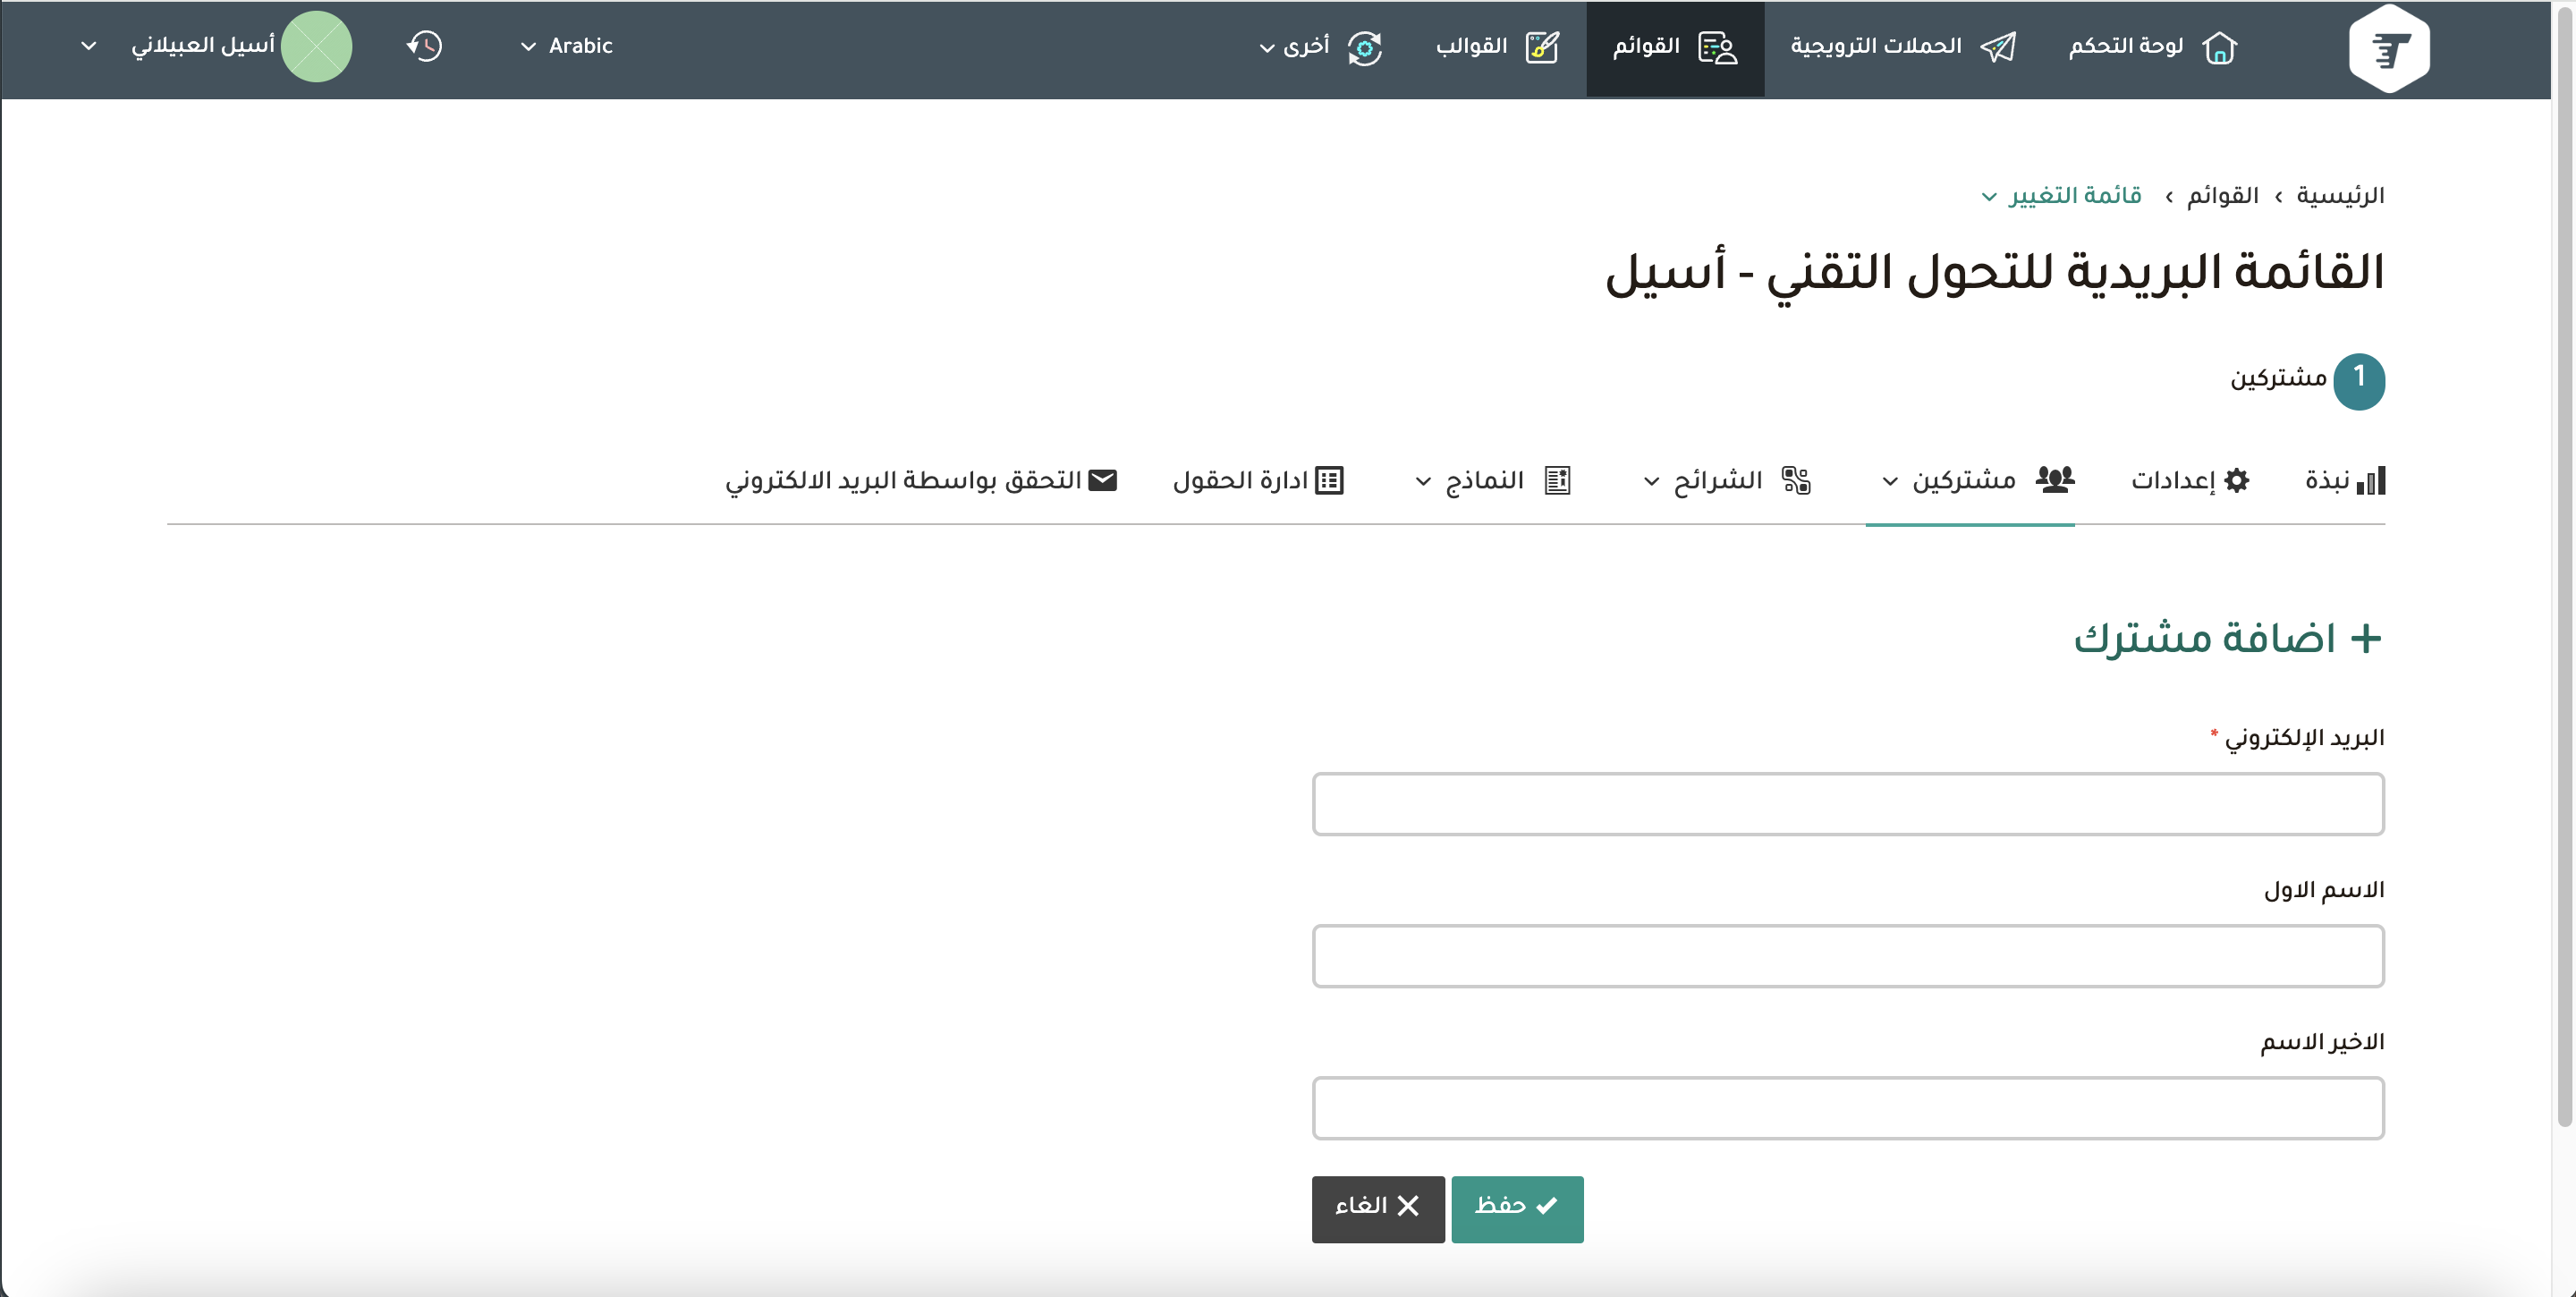Click the green user avatar circle
Viewport: 2576px width, 1297px height.
coord(316,46)
